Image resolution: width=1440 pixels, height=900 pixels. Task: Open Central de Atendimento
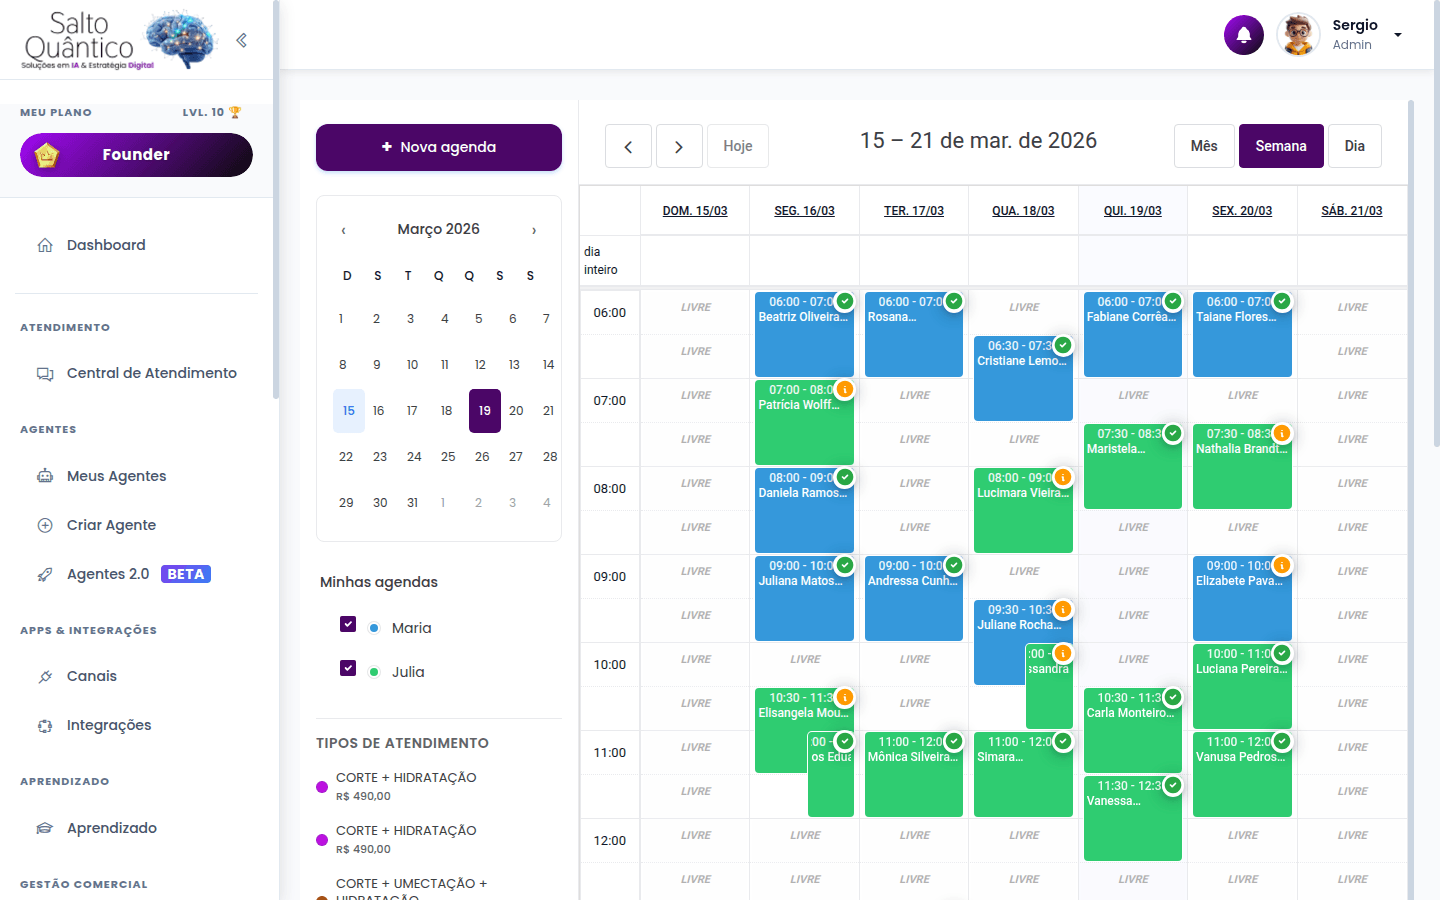coord(152,373)
